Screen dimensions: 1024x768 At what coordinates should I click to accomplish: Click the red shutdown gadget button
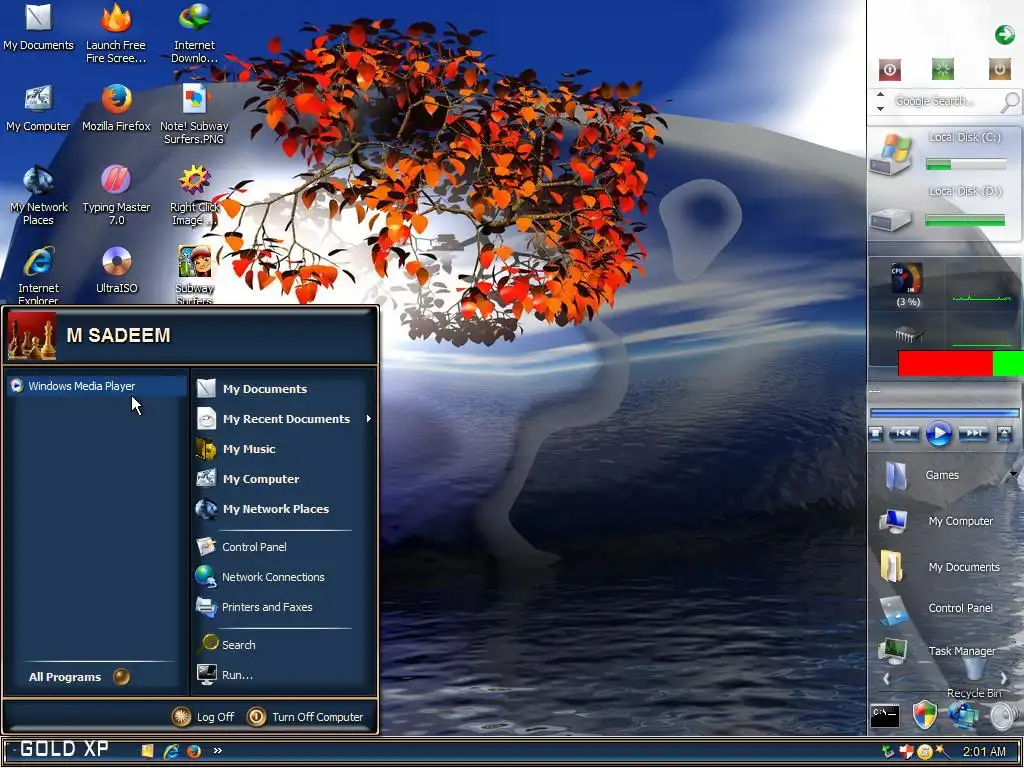point(889,69)
